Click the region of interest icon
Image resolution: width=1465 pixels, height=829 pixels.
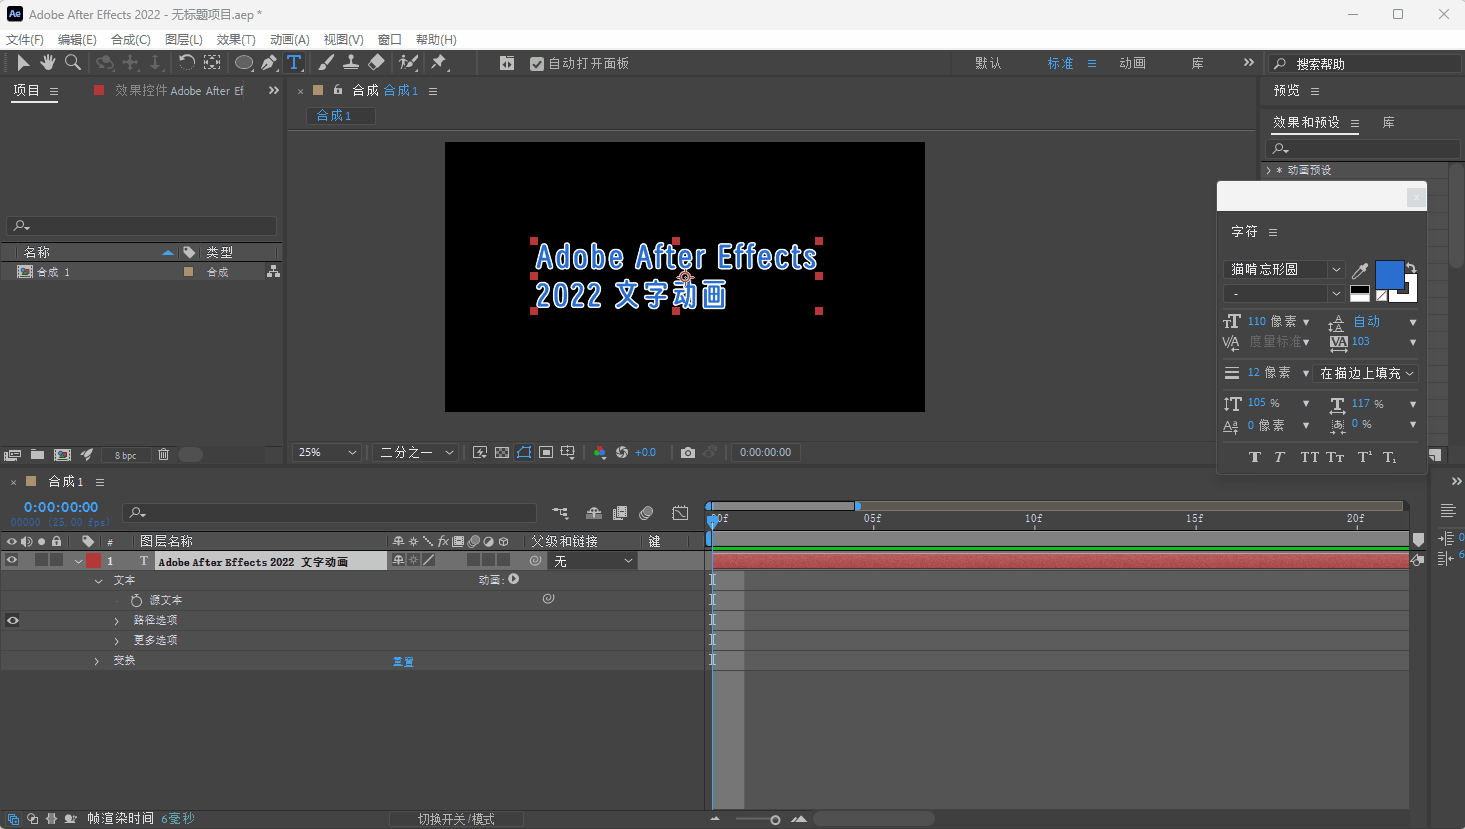546,453
